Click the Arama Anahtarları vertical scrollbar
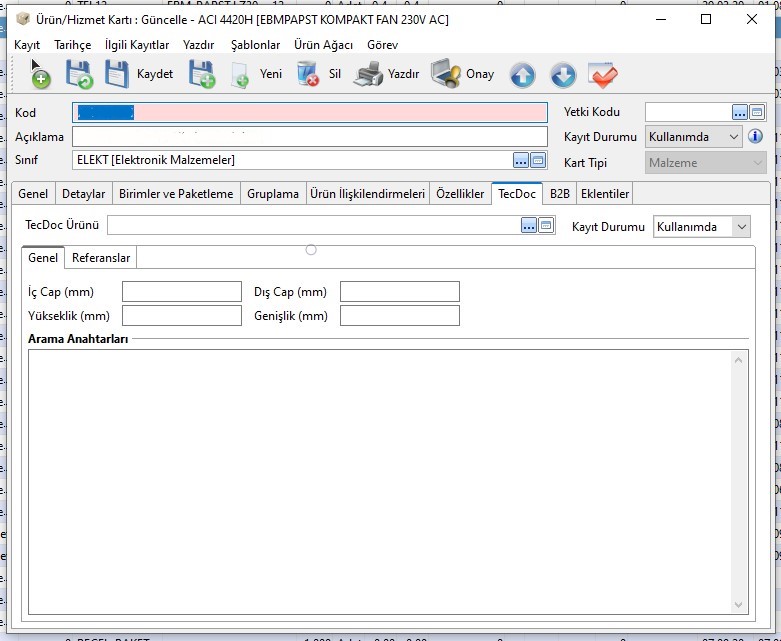The image size is (781, 641). 740,480
